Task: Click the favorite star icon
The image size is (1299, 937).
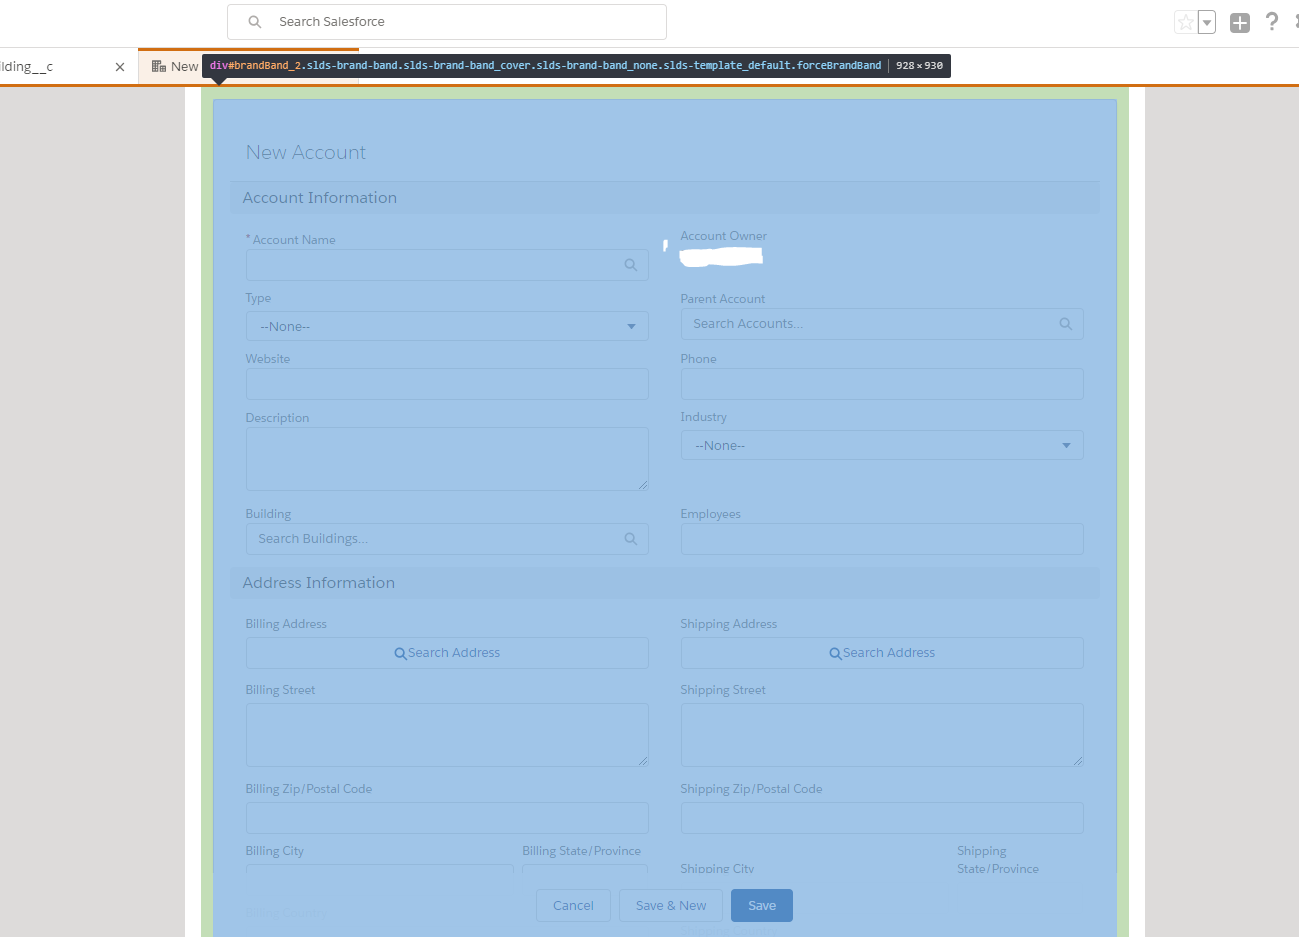Action: [x=1187, y=21]
